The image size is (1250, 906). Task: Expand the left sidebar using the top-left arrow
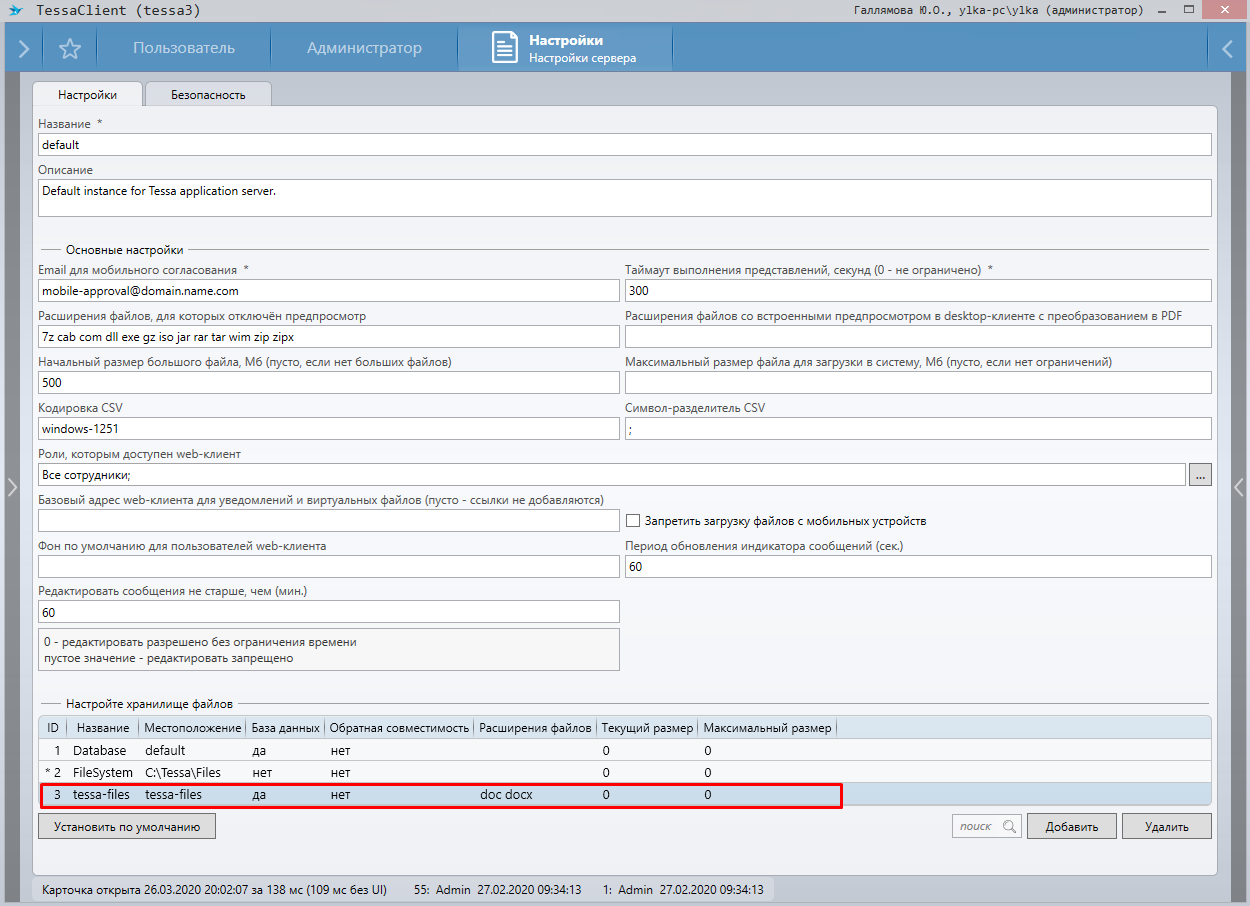click(24, 48)
